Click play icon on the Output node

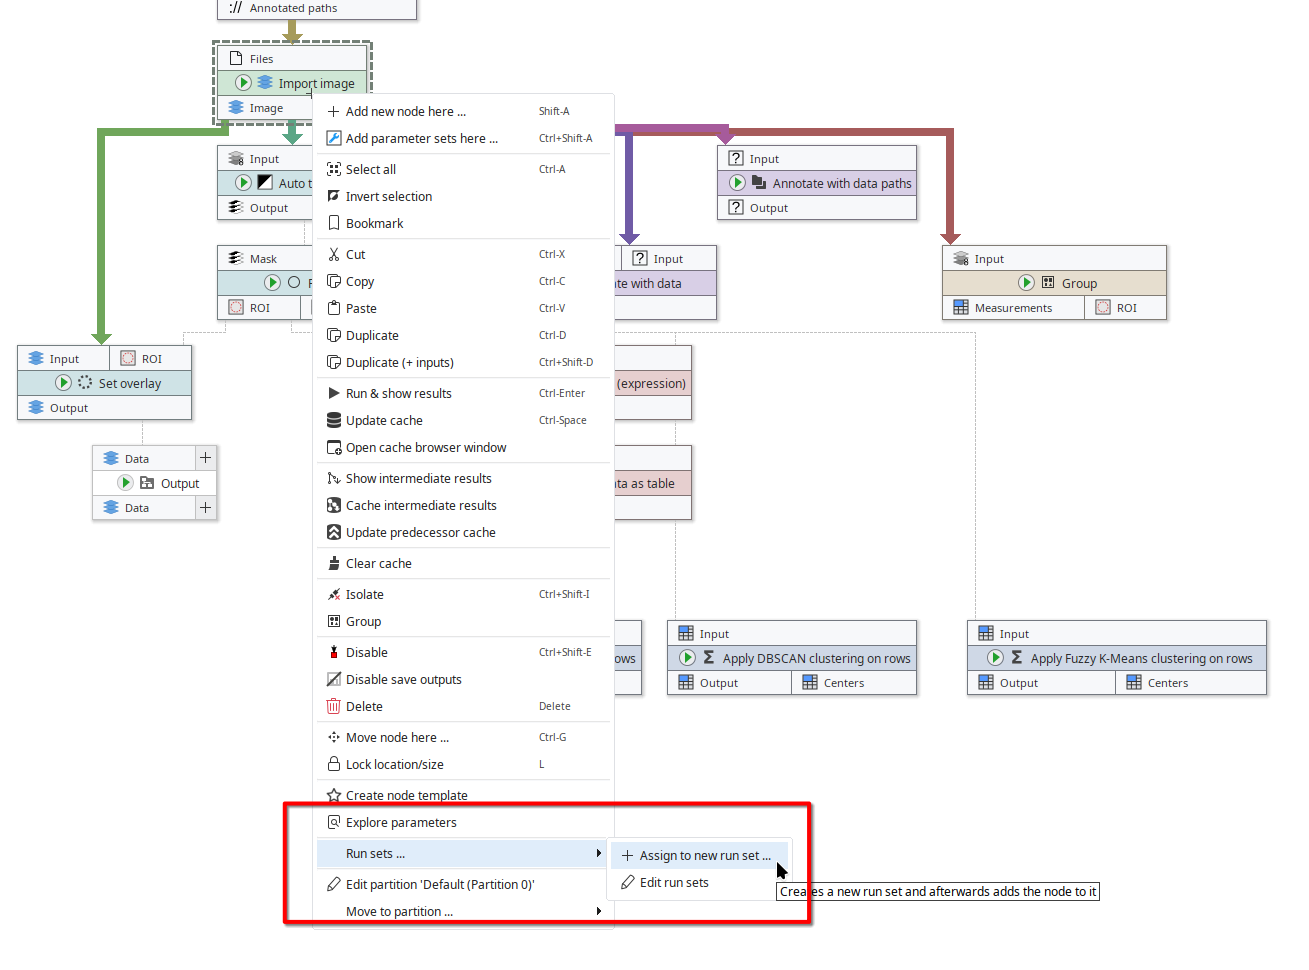click(125, 483)
